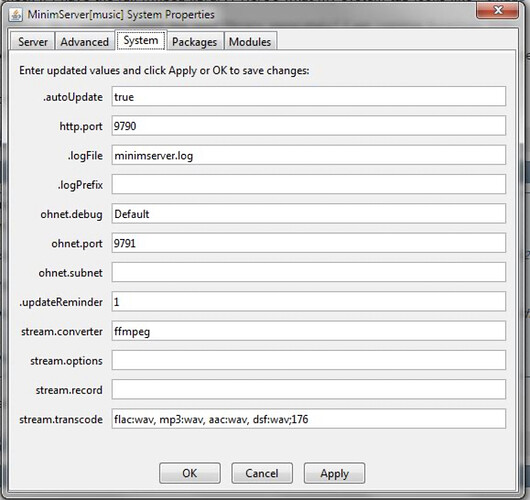530x500 pixels.
Task: Click the stream.converter label
Action: tap(62, 332)
